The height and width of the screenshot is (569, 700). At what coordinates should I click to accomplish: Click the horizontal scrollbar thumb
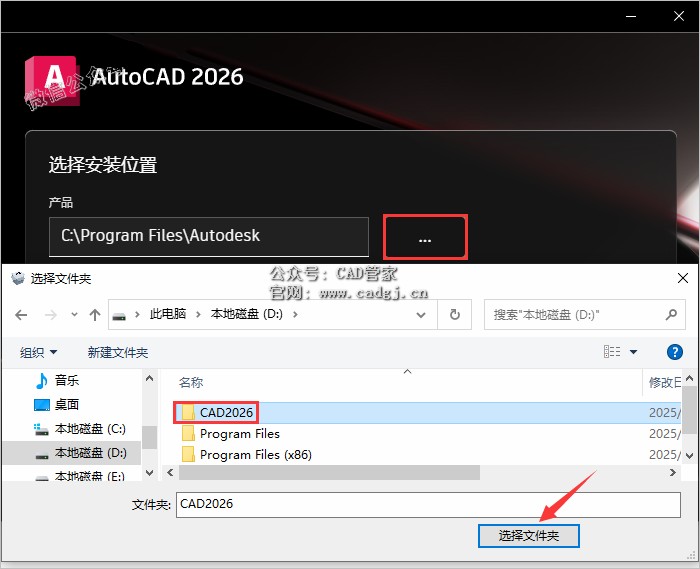click(x=329, y=472)
